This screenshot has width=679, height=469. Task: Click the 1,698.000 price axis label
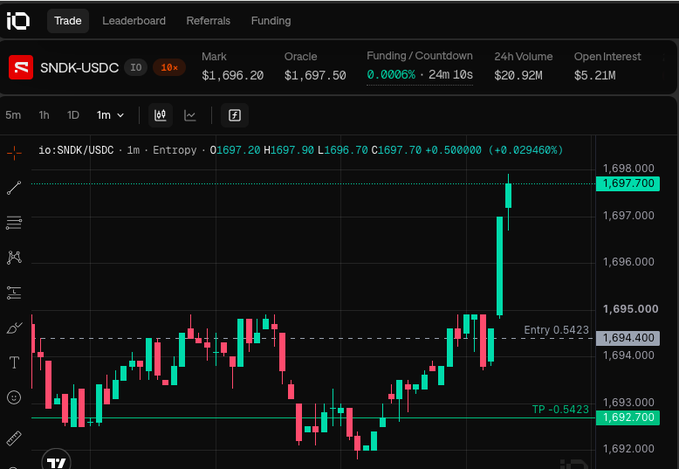point(629,168)
